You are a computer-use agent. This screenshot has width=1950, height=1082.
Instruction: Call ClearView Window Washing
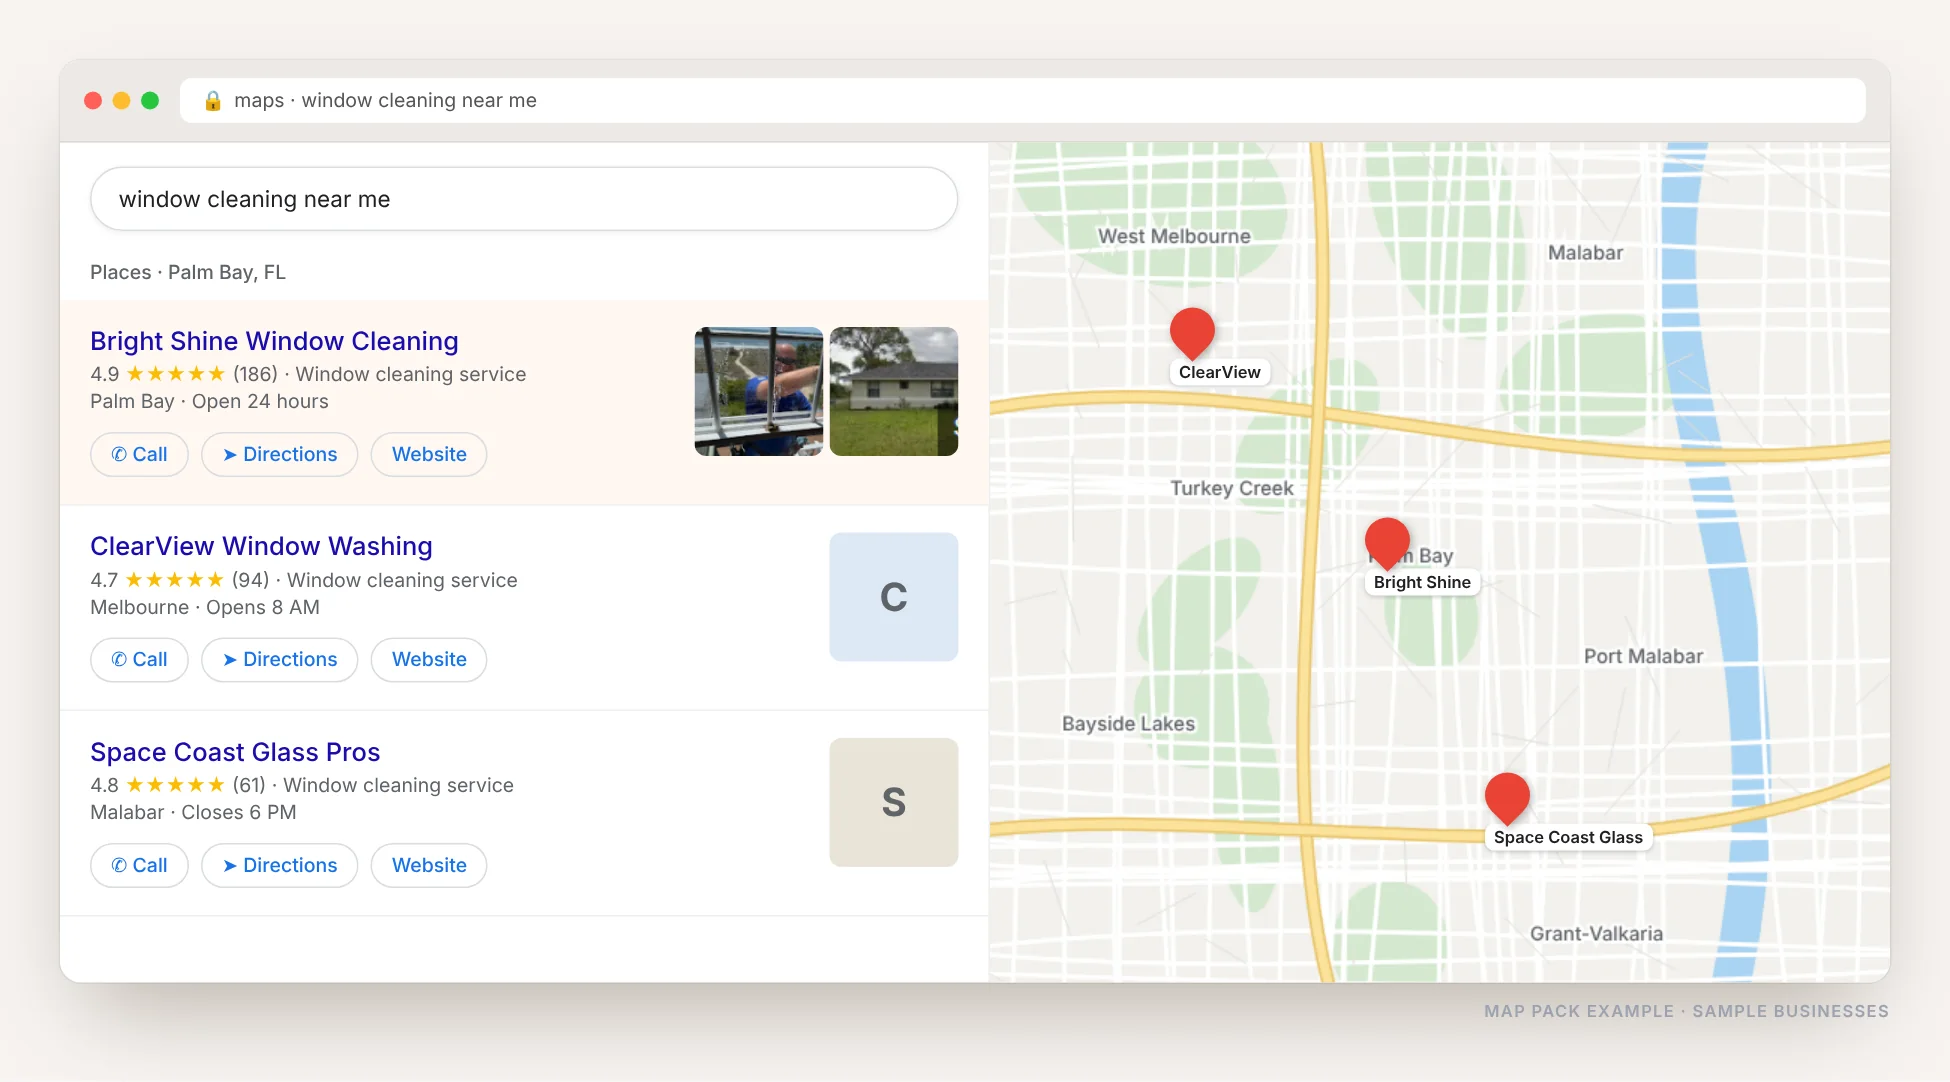(x=139, y=659)
